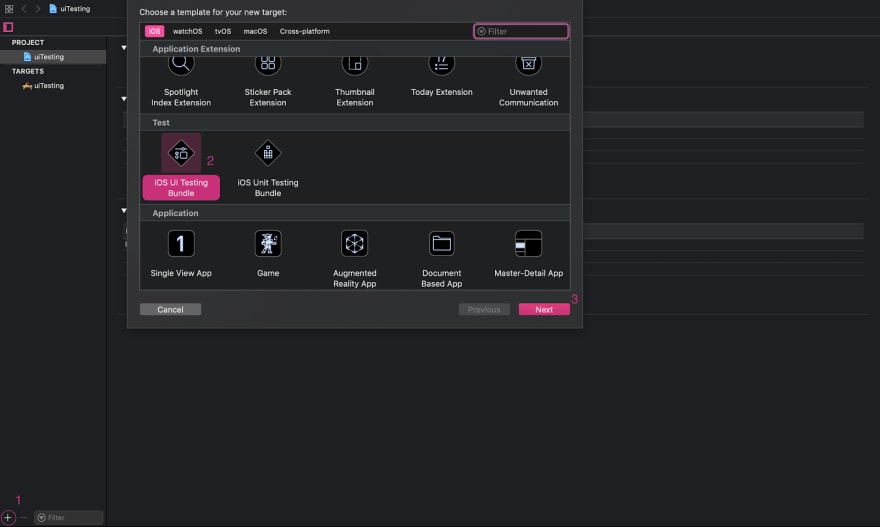880x527 pixels.
Task: Add a new target with the plus button
Action: click(x=8, y=517)
